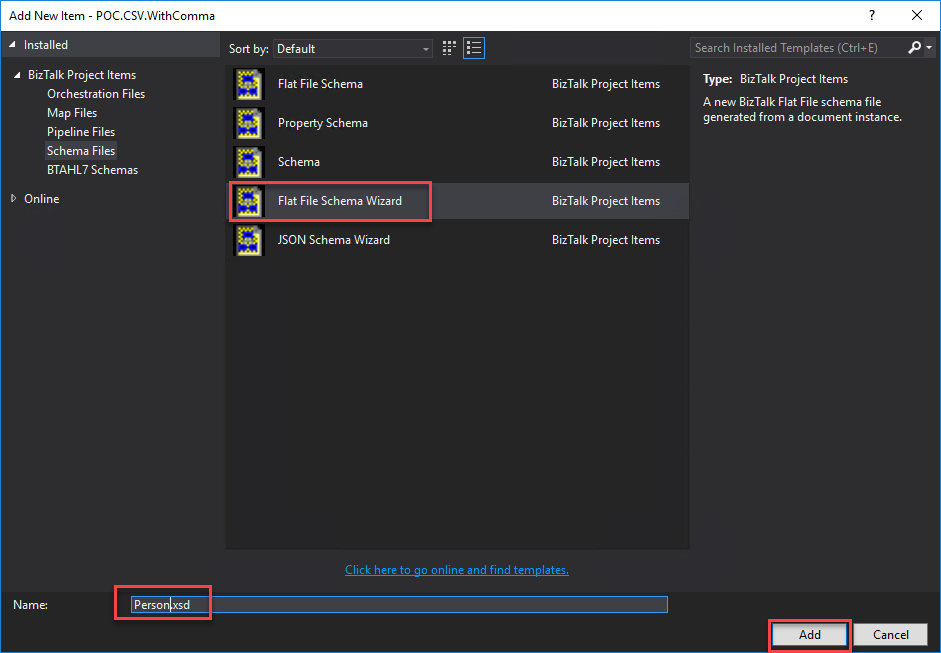Viewport: 941px width, 653px height.
Task: Click the Installed tree label
Action: (46, 45)
